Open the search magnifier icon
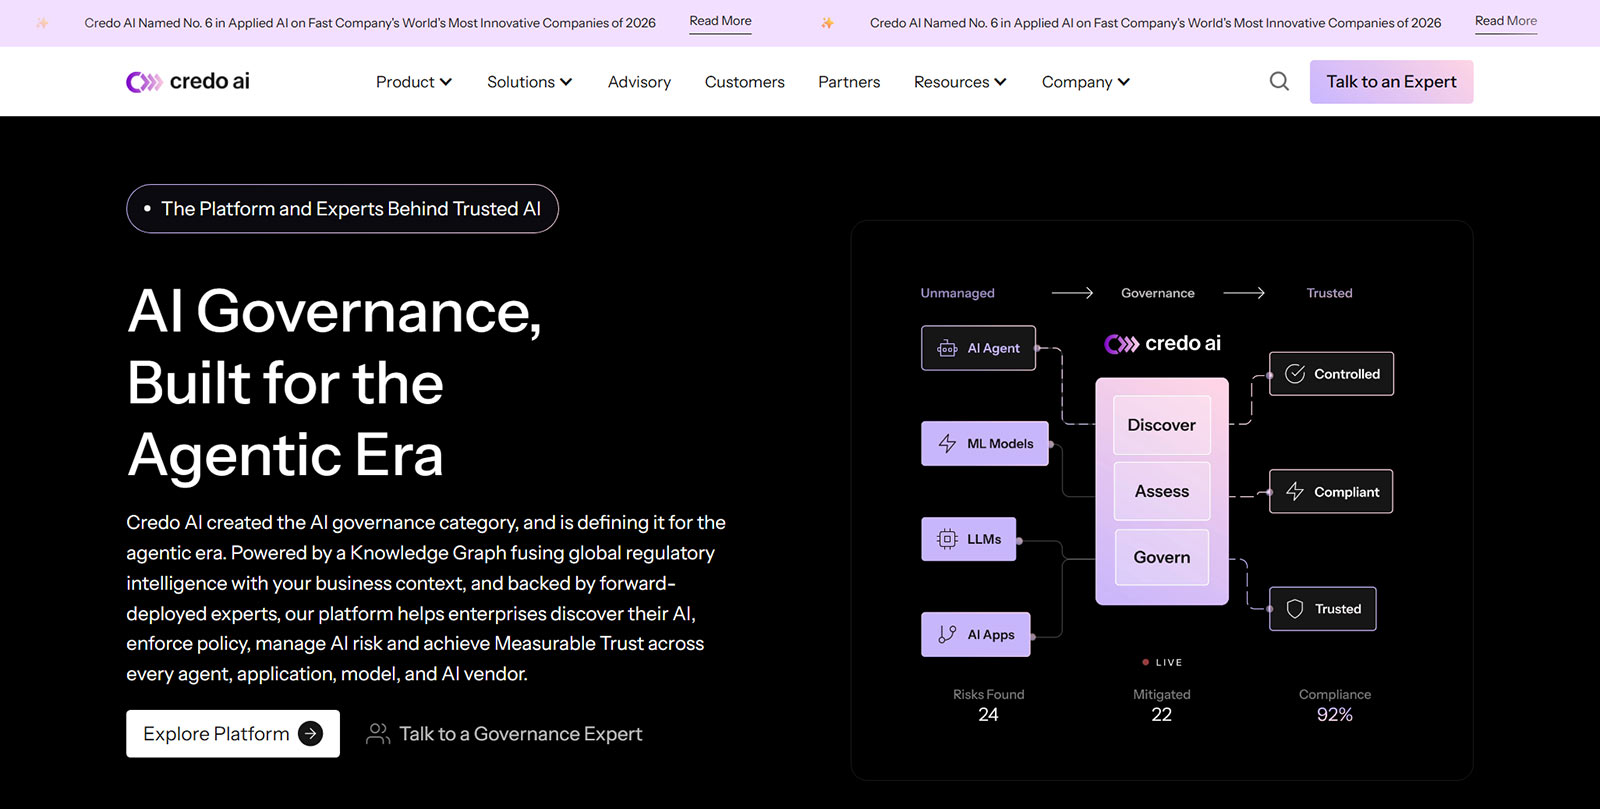The image size is (1600, 809). 1279,82
